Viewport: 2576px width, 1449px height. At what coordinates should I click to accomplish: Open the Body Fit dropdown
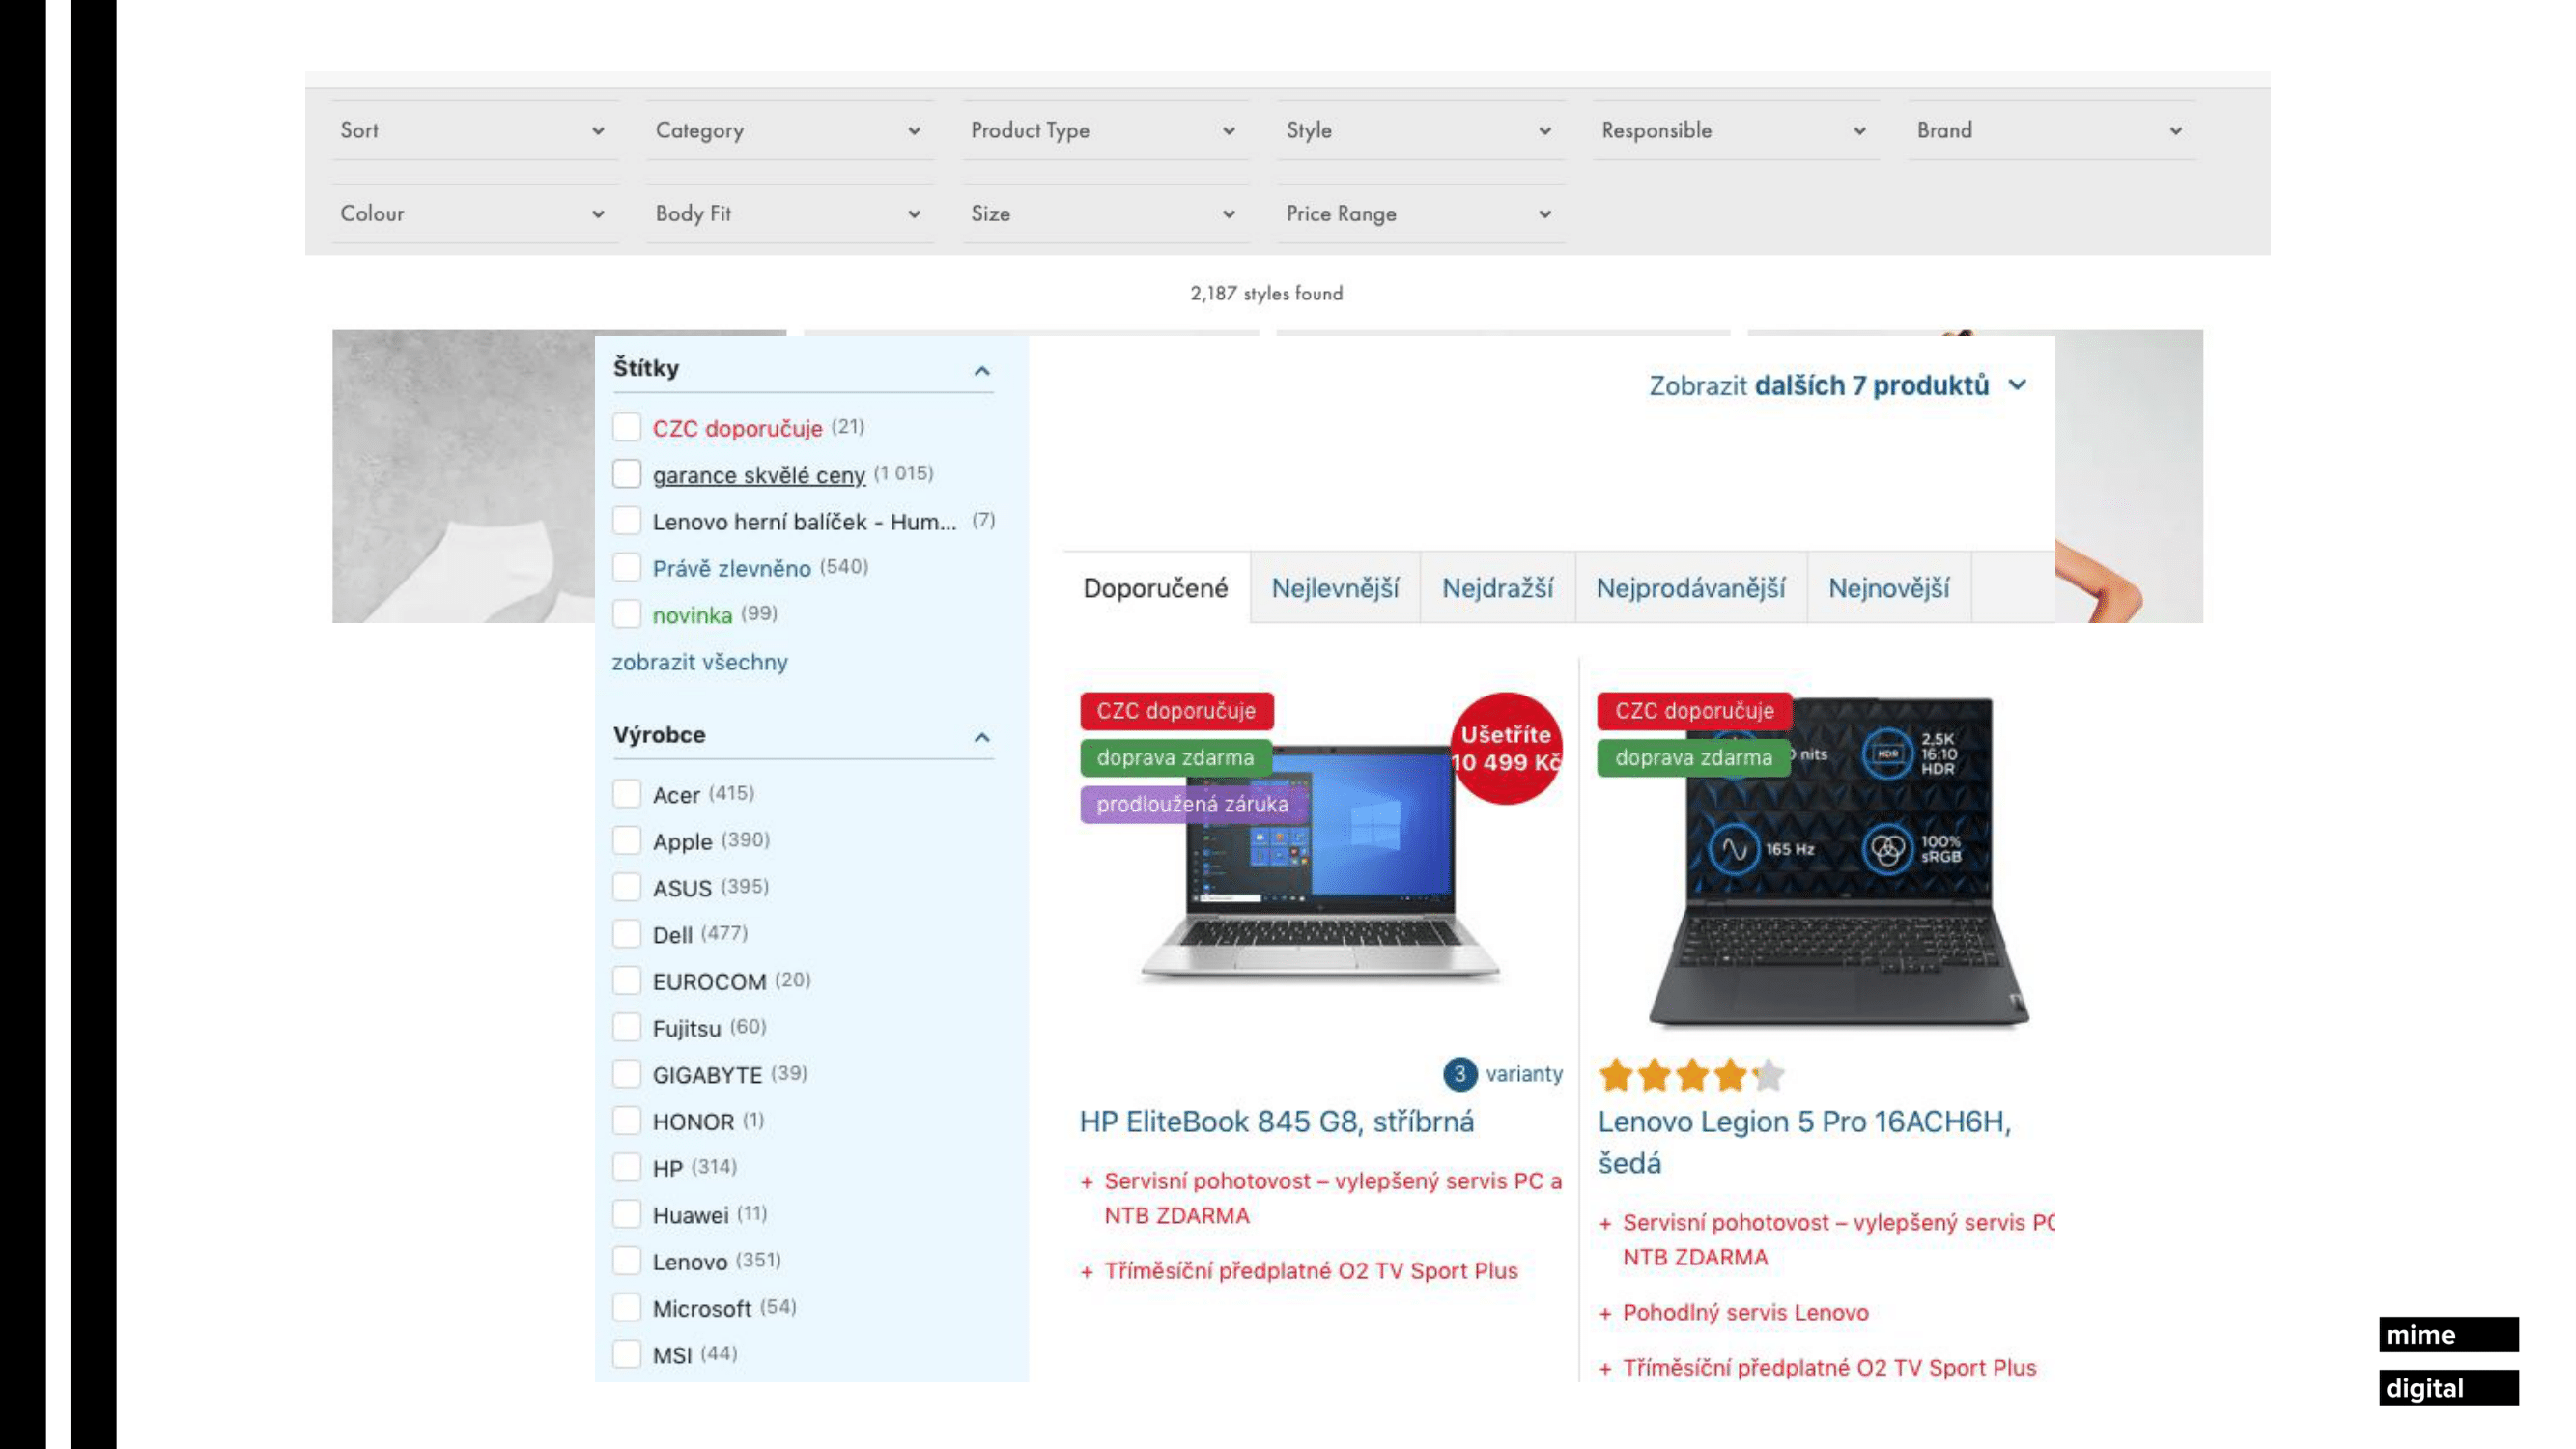click(x=789, y=214)
